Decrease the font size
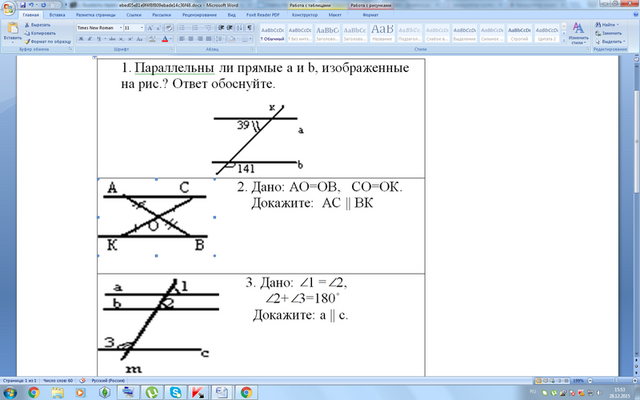 tap(158, 28)
